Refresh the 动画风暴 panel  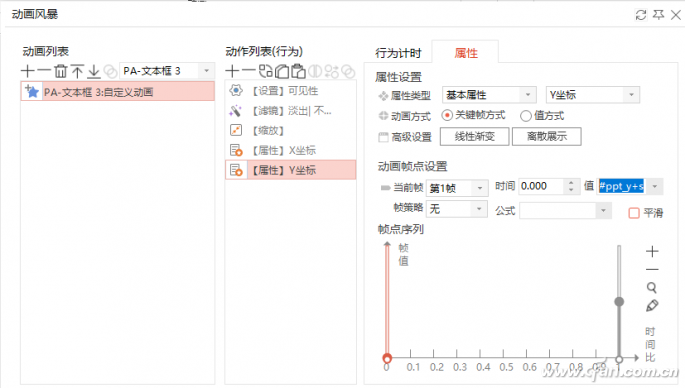tap(641, 15)
